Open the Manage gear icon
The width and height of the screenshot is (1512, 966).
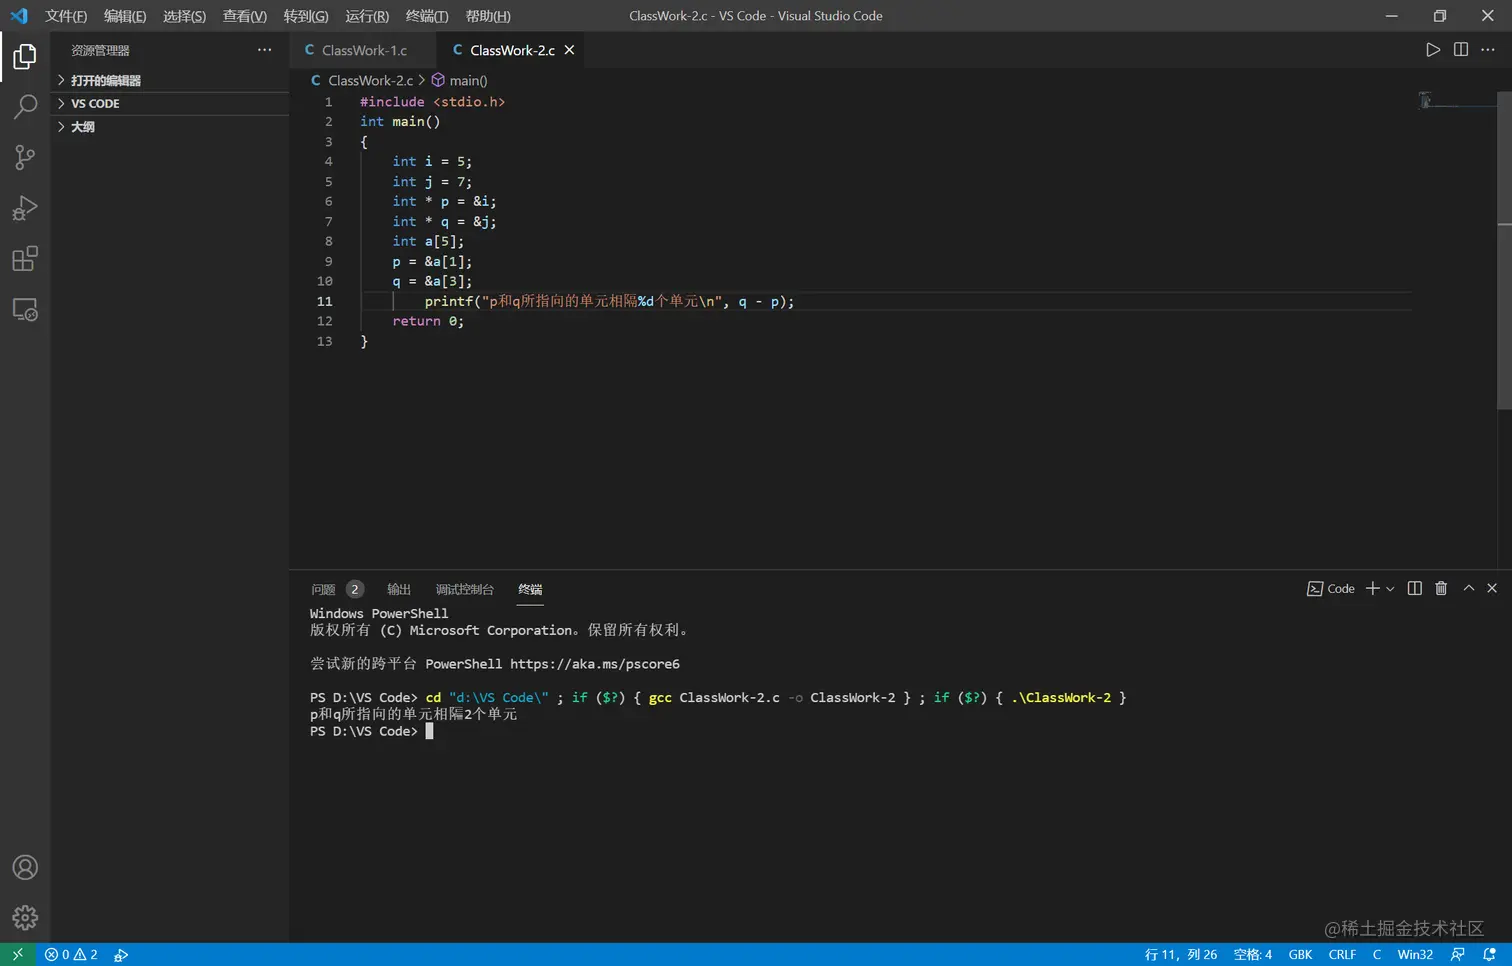pos(25,917)
